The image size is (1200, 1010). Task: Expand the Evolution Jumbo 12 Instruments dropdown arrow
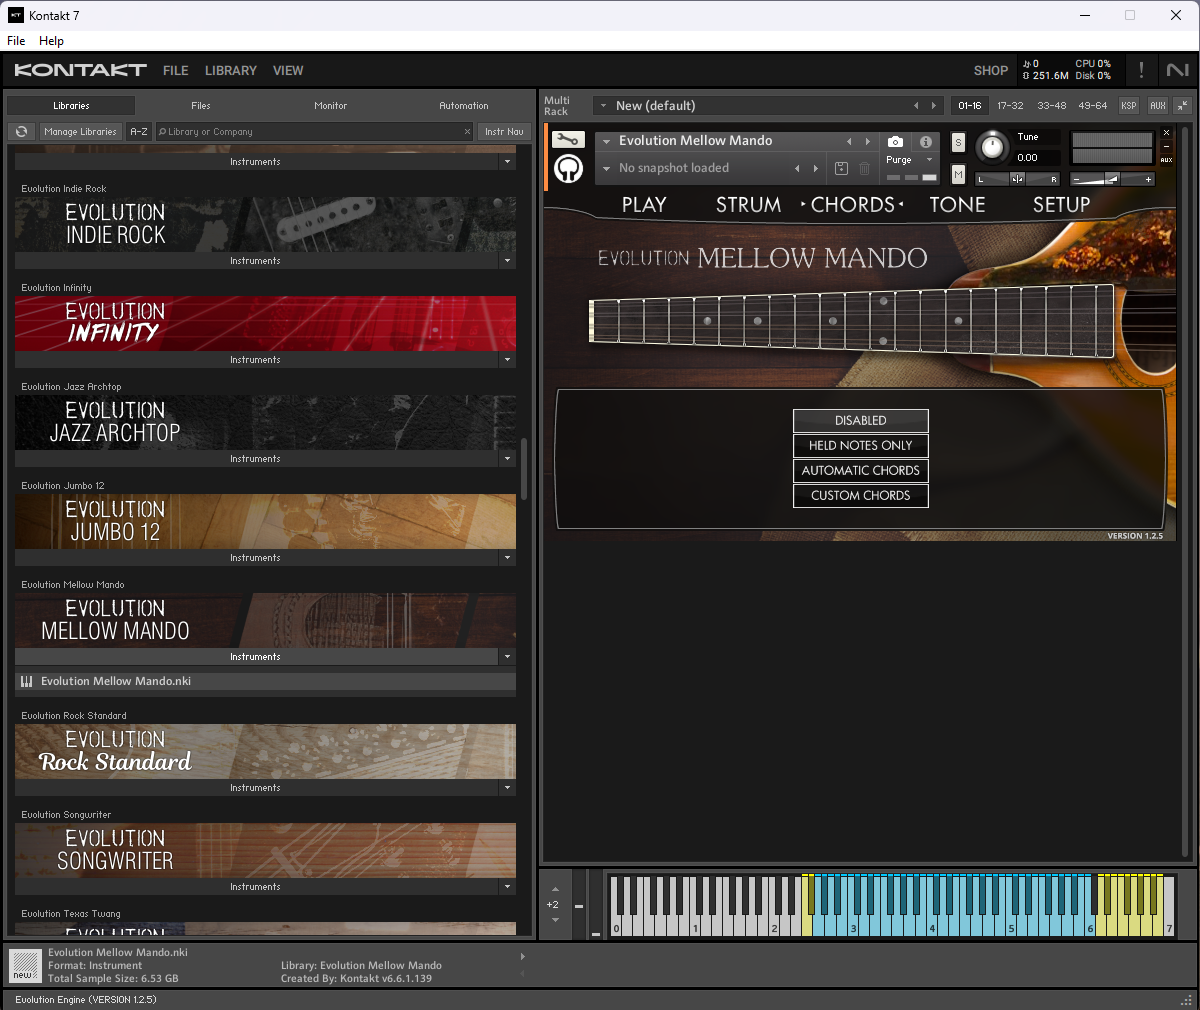click(x=507, y=557)
